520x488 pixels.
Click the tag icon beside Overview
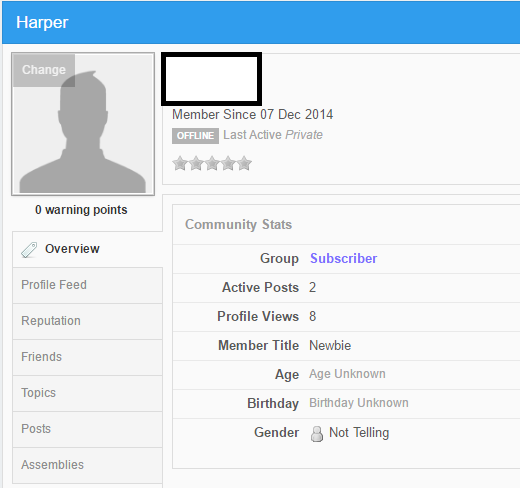point(29,250)
